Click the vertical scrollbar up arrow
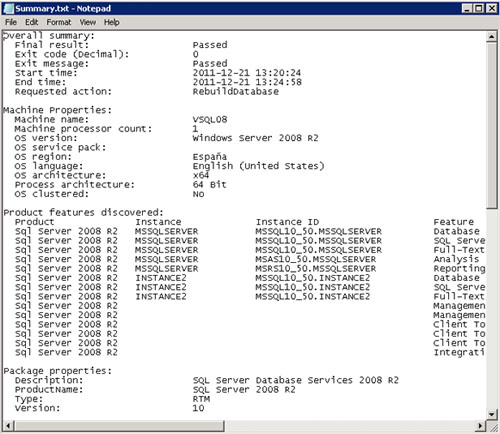500x434 pixels. point(492,36)
